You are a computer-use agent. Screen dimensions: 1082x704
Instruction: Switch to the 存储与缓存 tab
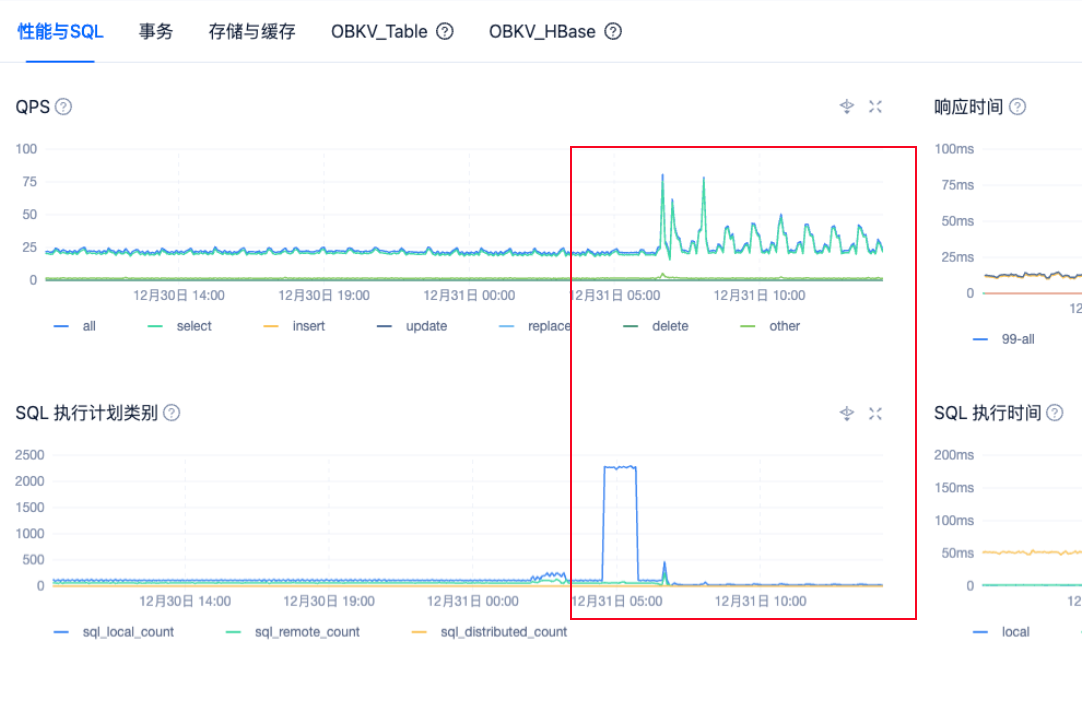[252, 31]
